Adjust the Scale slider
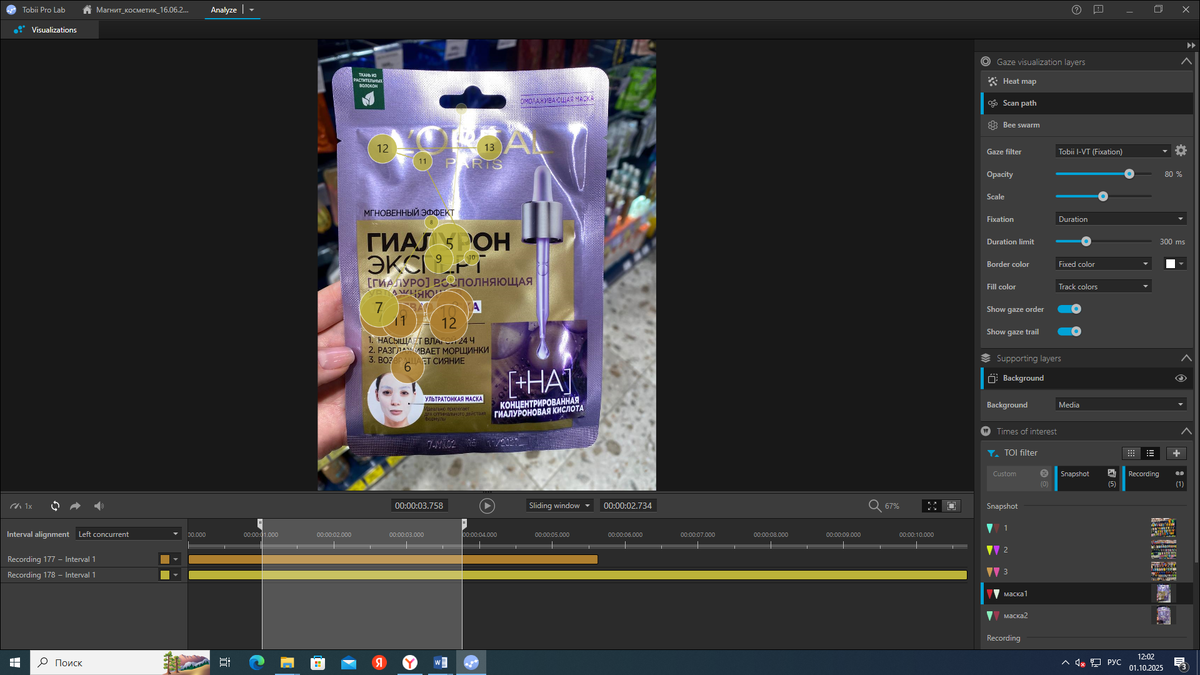Screen dimensions: 1200x675 tap(1103, 197)
